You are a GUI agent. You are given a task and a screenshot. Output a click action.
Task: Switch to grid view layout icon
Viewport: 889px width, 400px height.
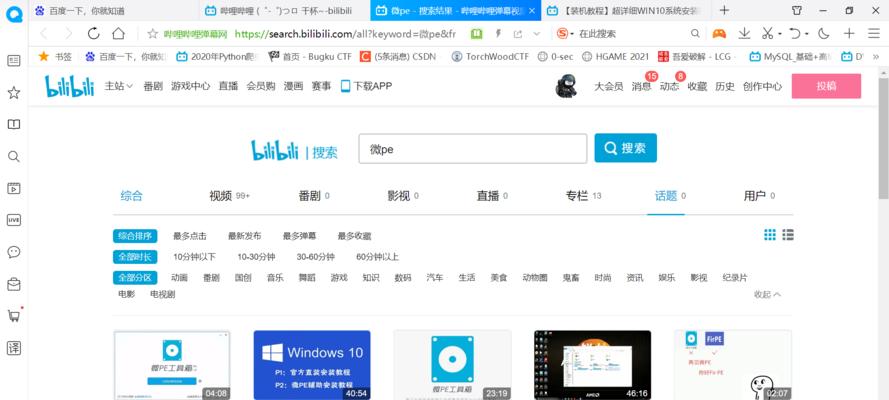coord(769,235)
